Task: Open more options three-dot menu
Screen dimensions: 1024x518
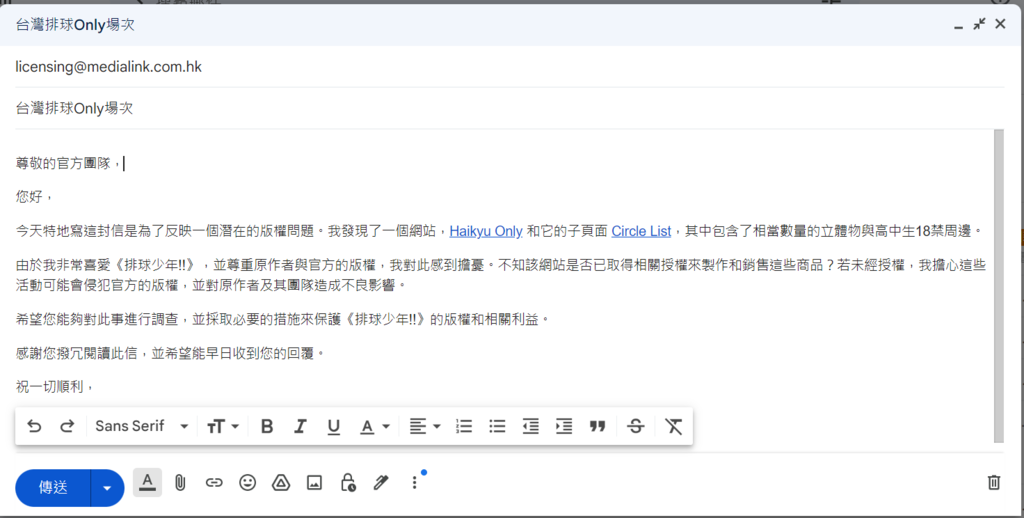Action: point(414,483)
